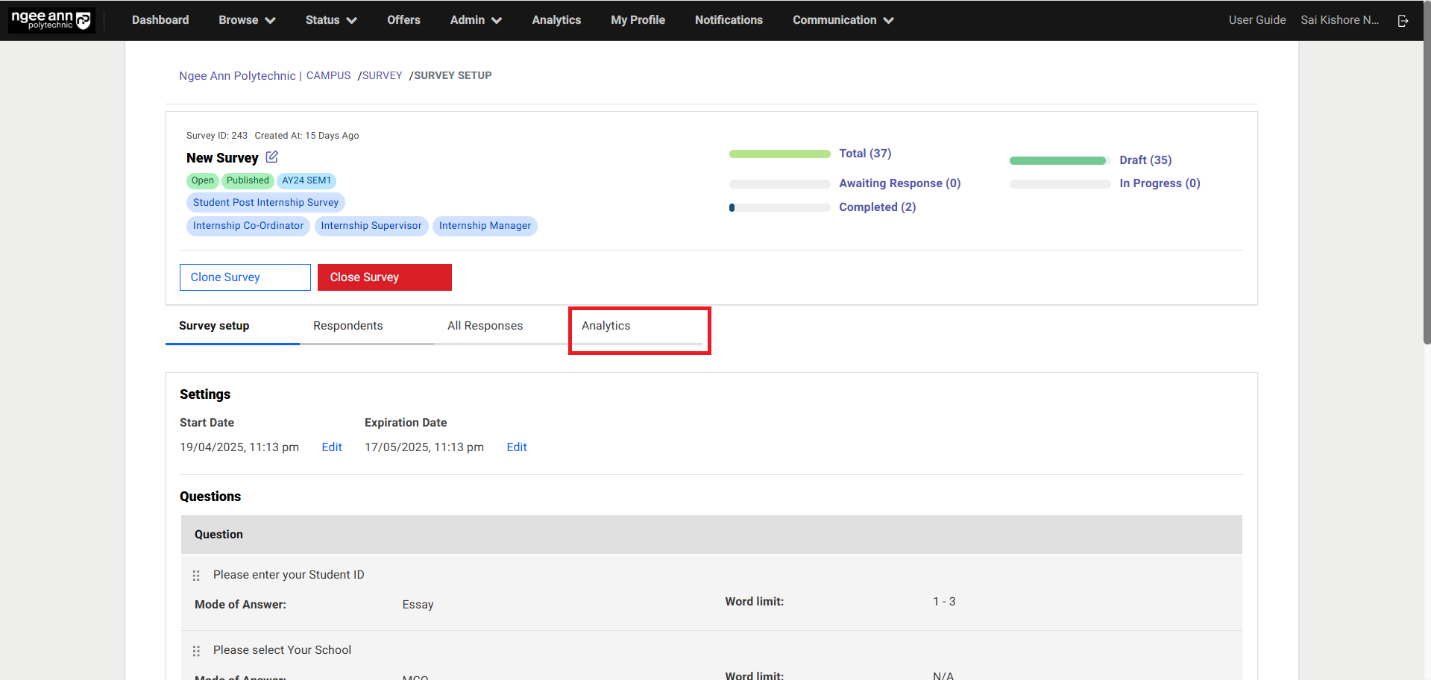The image size is (1431, 680).
Task: Open the Communication dropdown menu
Action: click(843, 20)
